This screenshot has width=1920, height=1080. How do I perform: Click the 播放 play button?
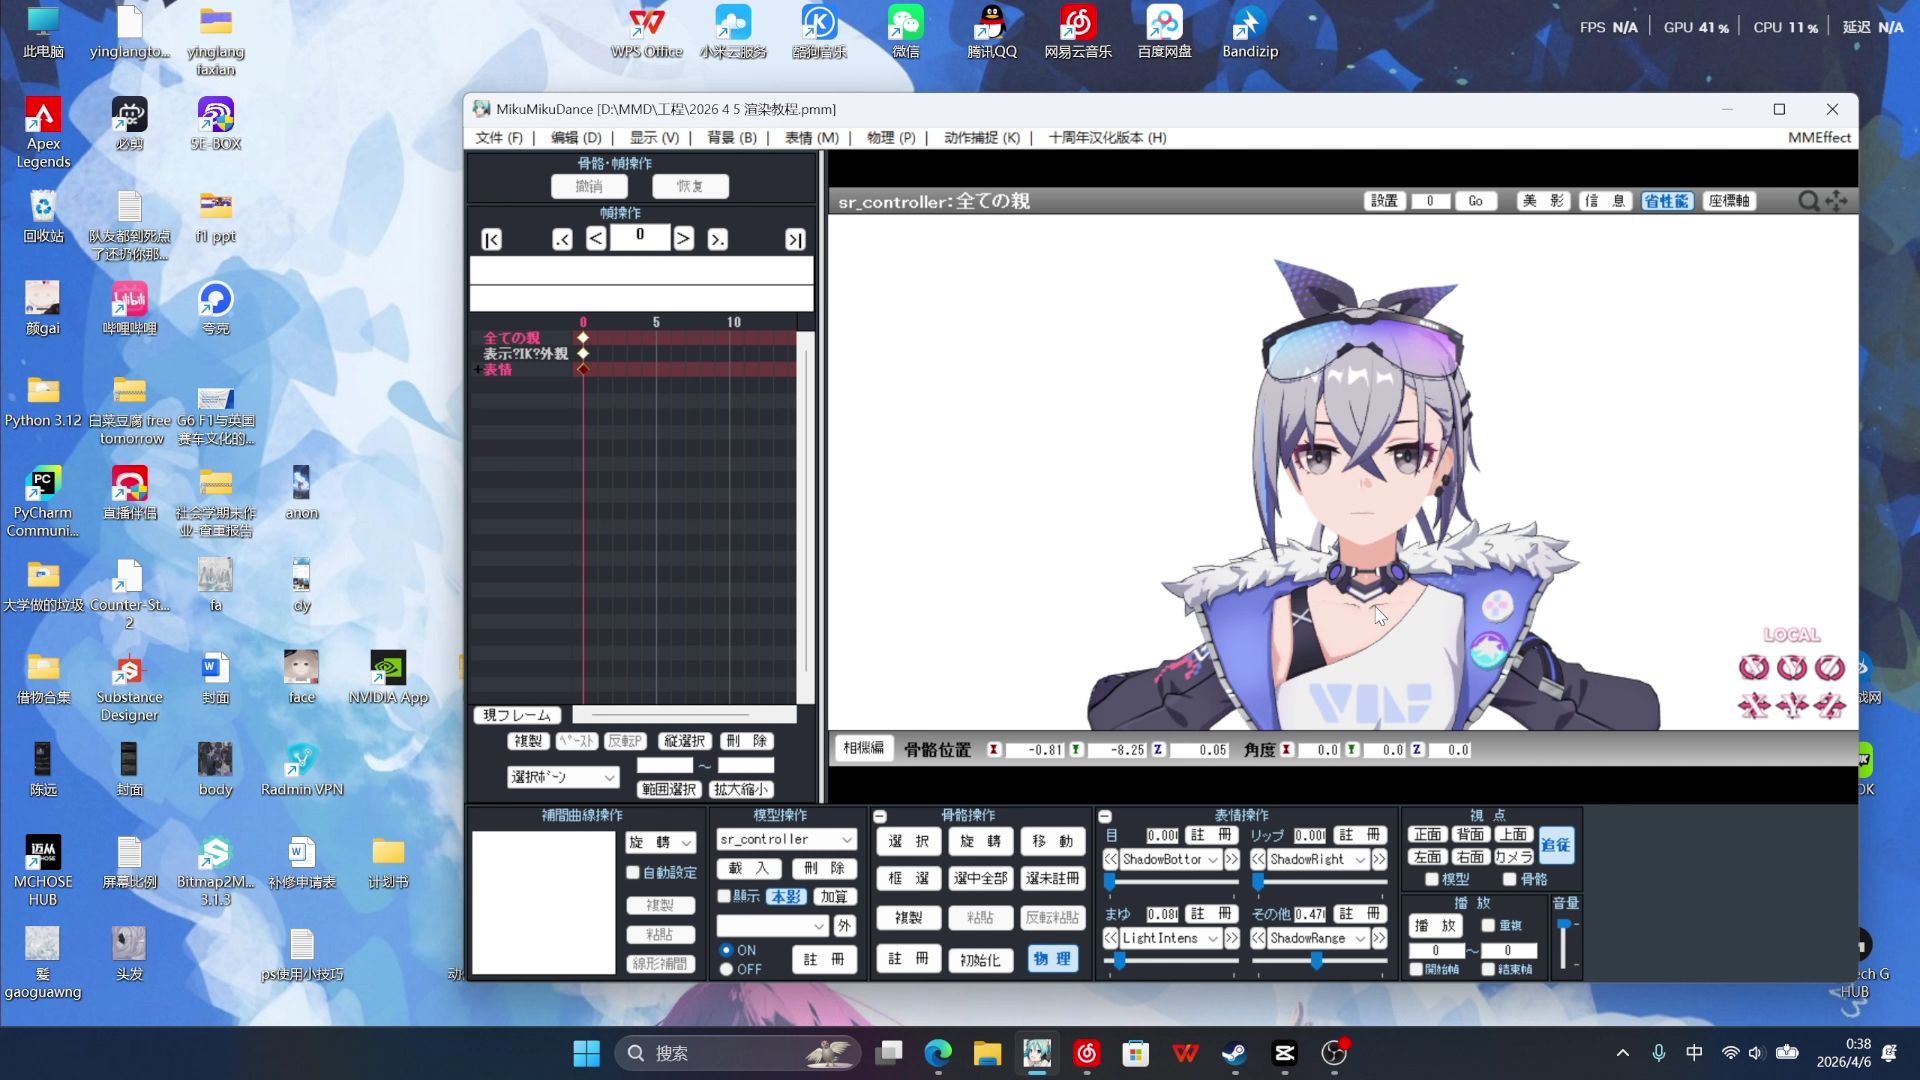coord(1435,926)
